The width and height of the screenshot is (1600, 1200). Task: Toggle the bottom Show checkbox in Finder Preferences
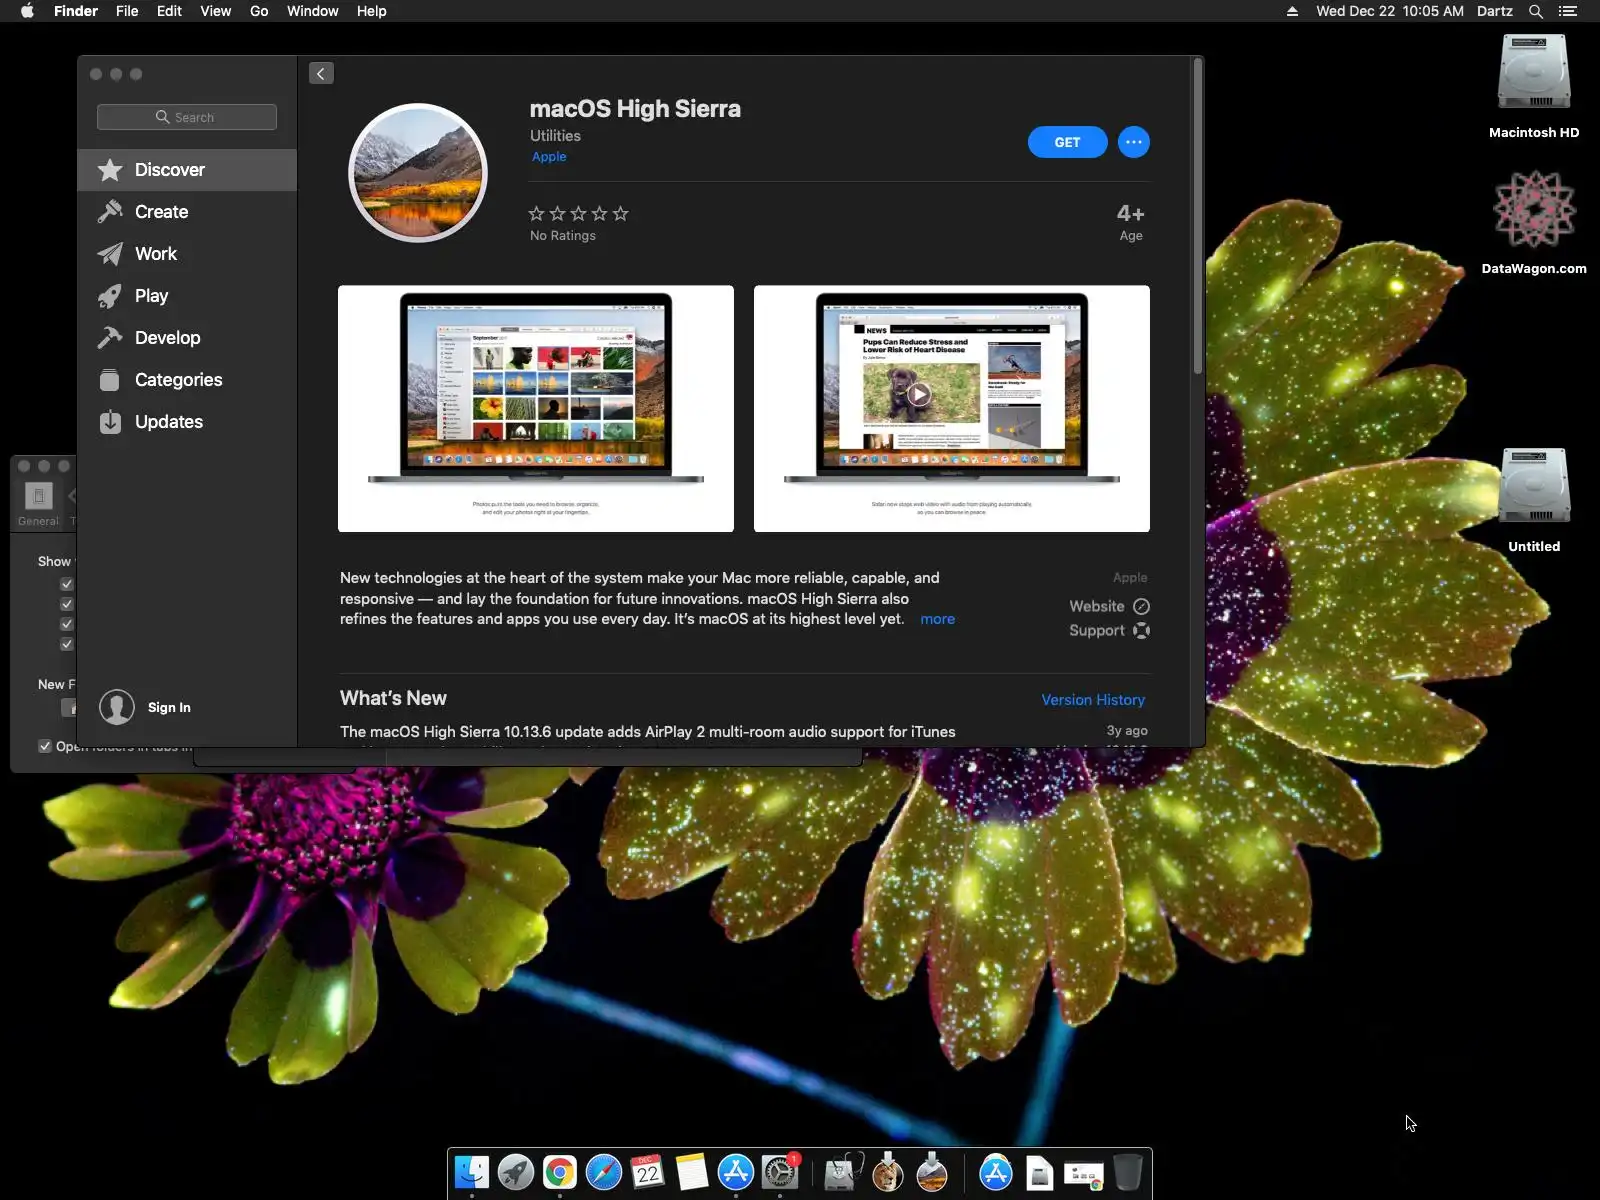(x=67, y=644)
